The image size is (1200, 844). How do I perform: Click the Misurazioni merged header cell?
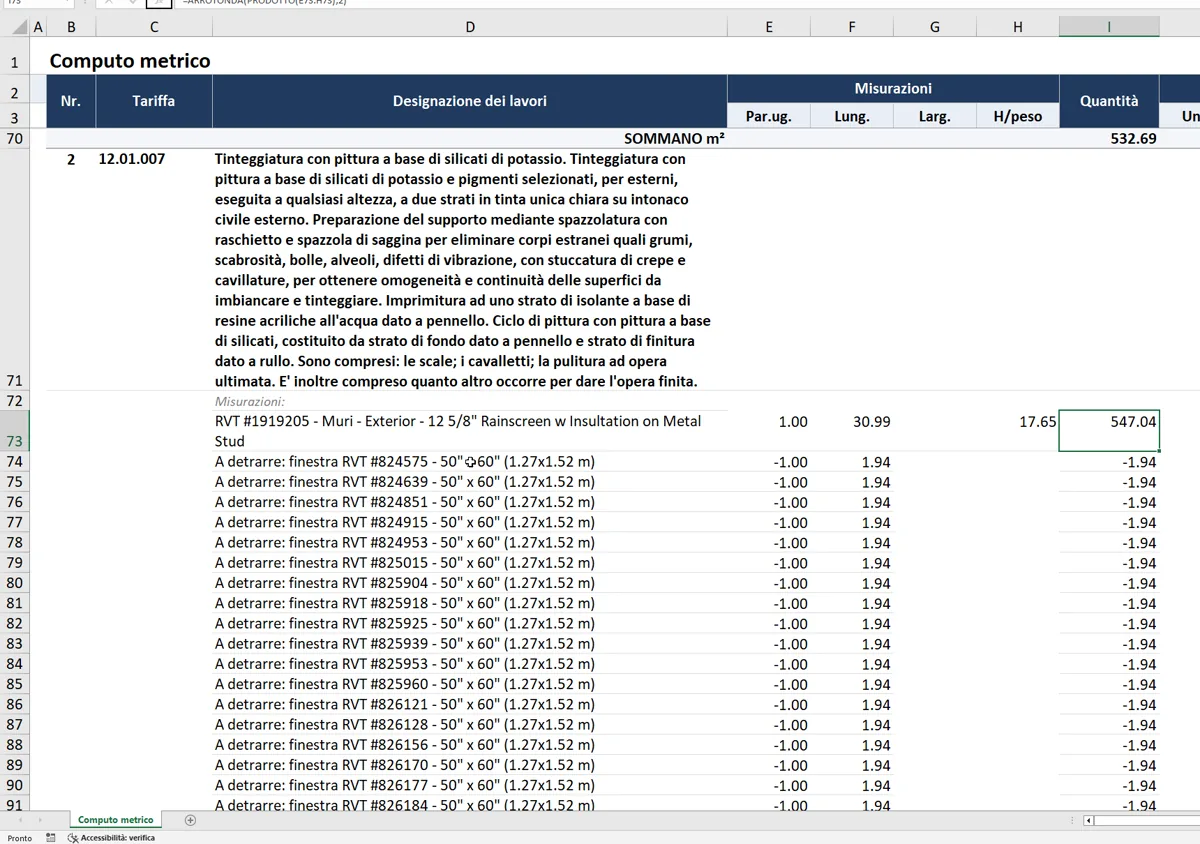click(893, 88)
